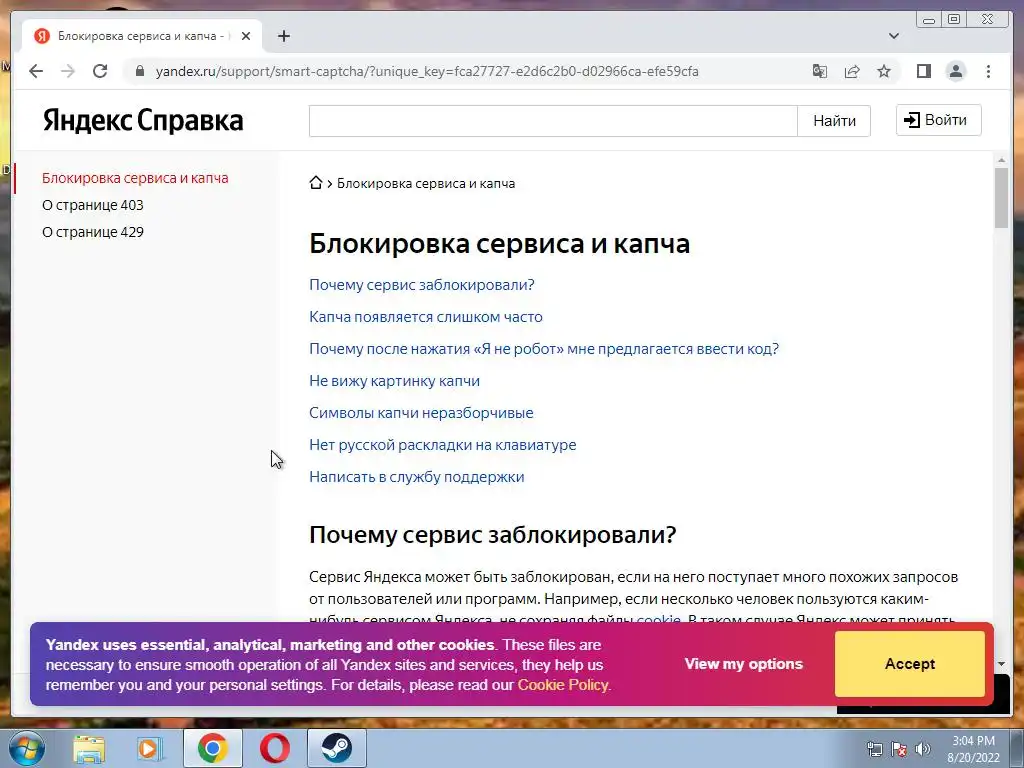This screenshot has width=1024, height=768.
Task: Click the Action Center flag tray icon
Action: coord(899,749)
